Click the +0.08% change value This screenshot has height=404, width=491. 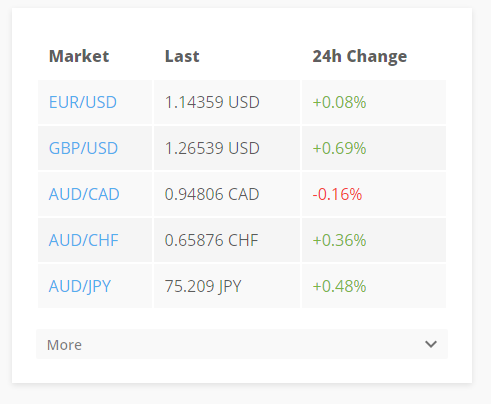[x=339, y=102]
